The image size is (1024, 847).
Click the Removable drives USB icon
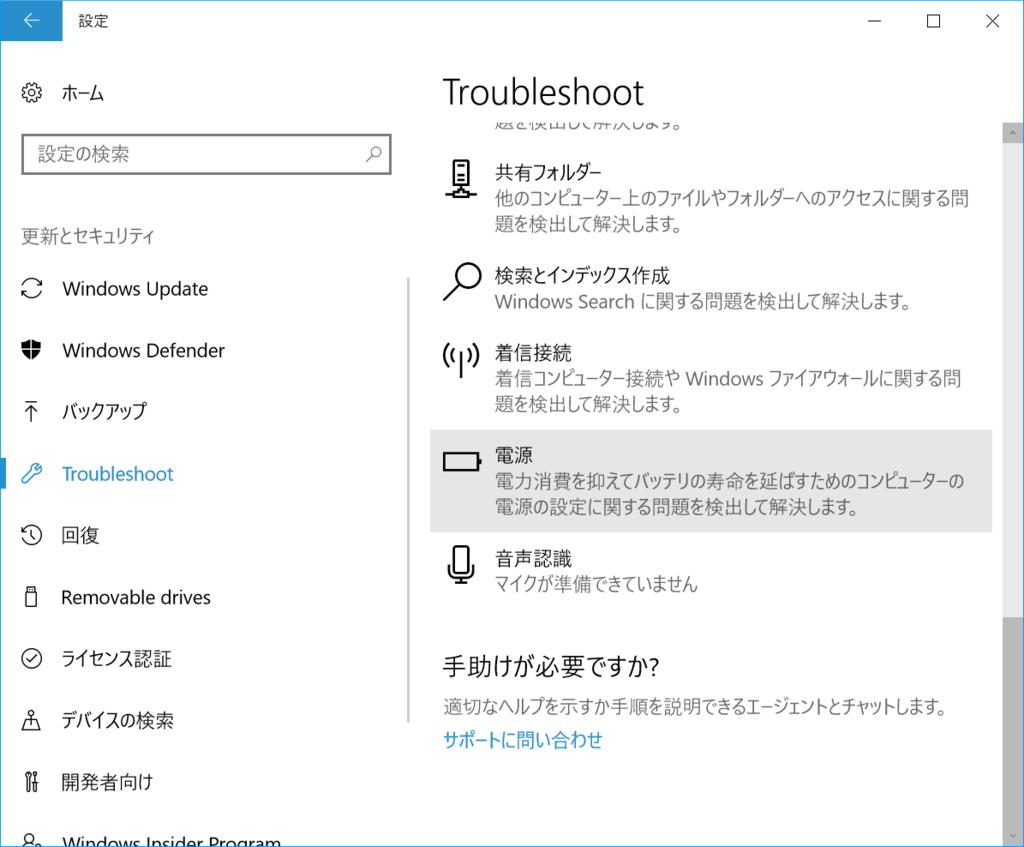click(31, 597)
